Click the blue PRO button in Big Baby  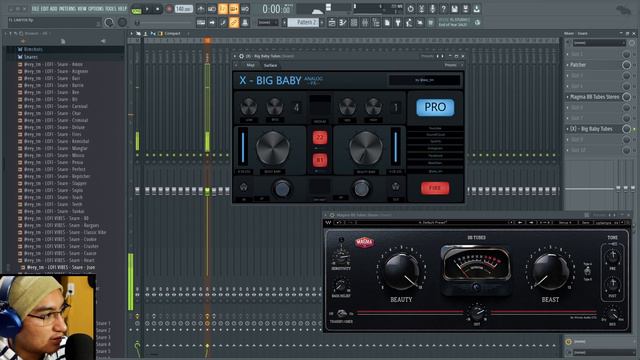(435, 107)
